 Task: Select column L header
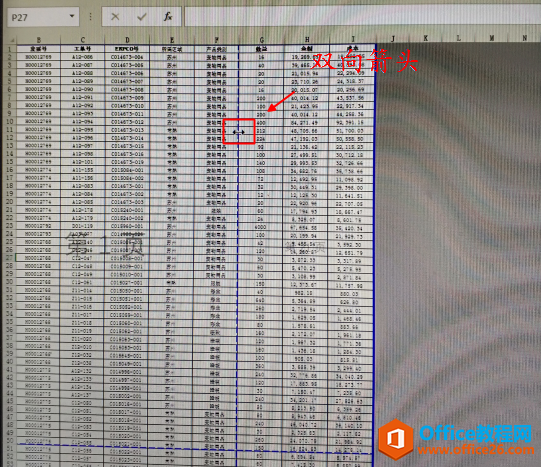(x=459, y=38)
